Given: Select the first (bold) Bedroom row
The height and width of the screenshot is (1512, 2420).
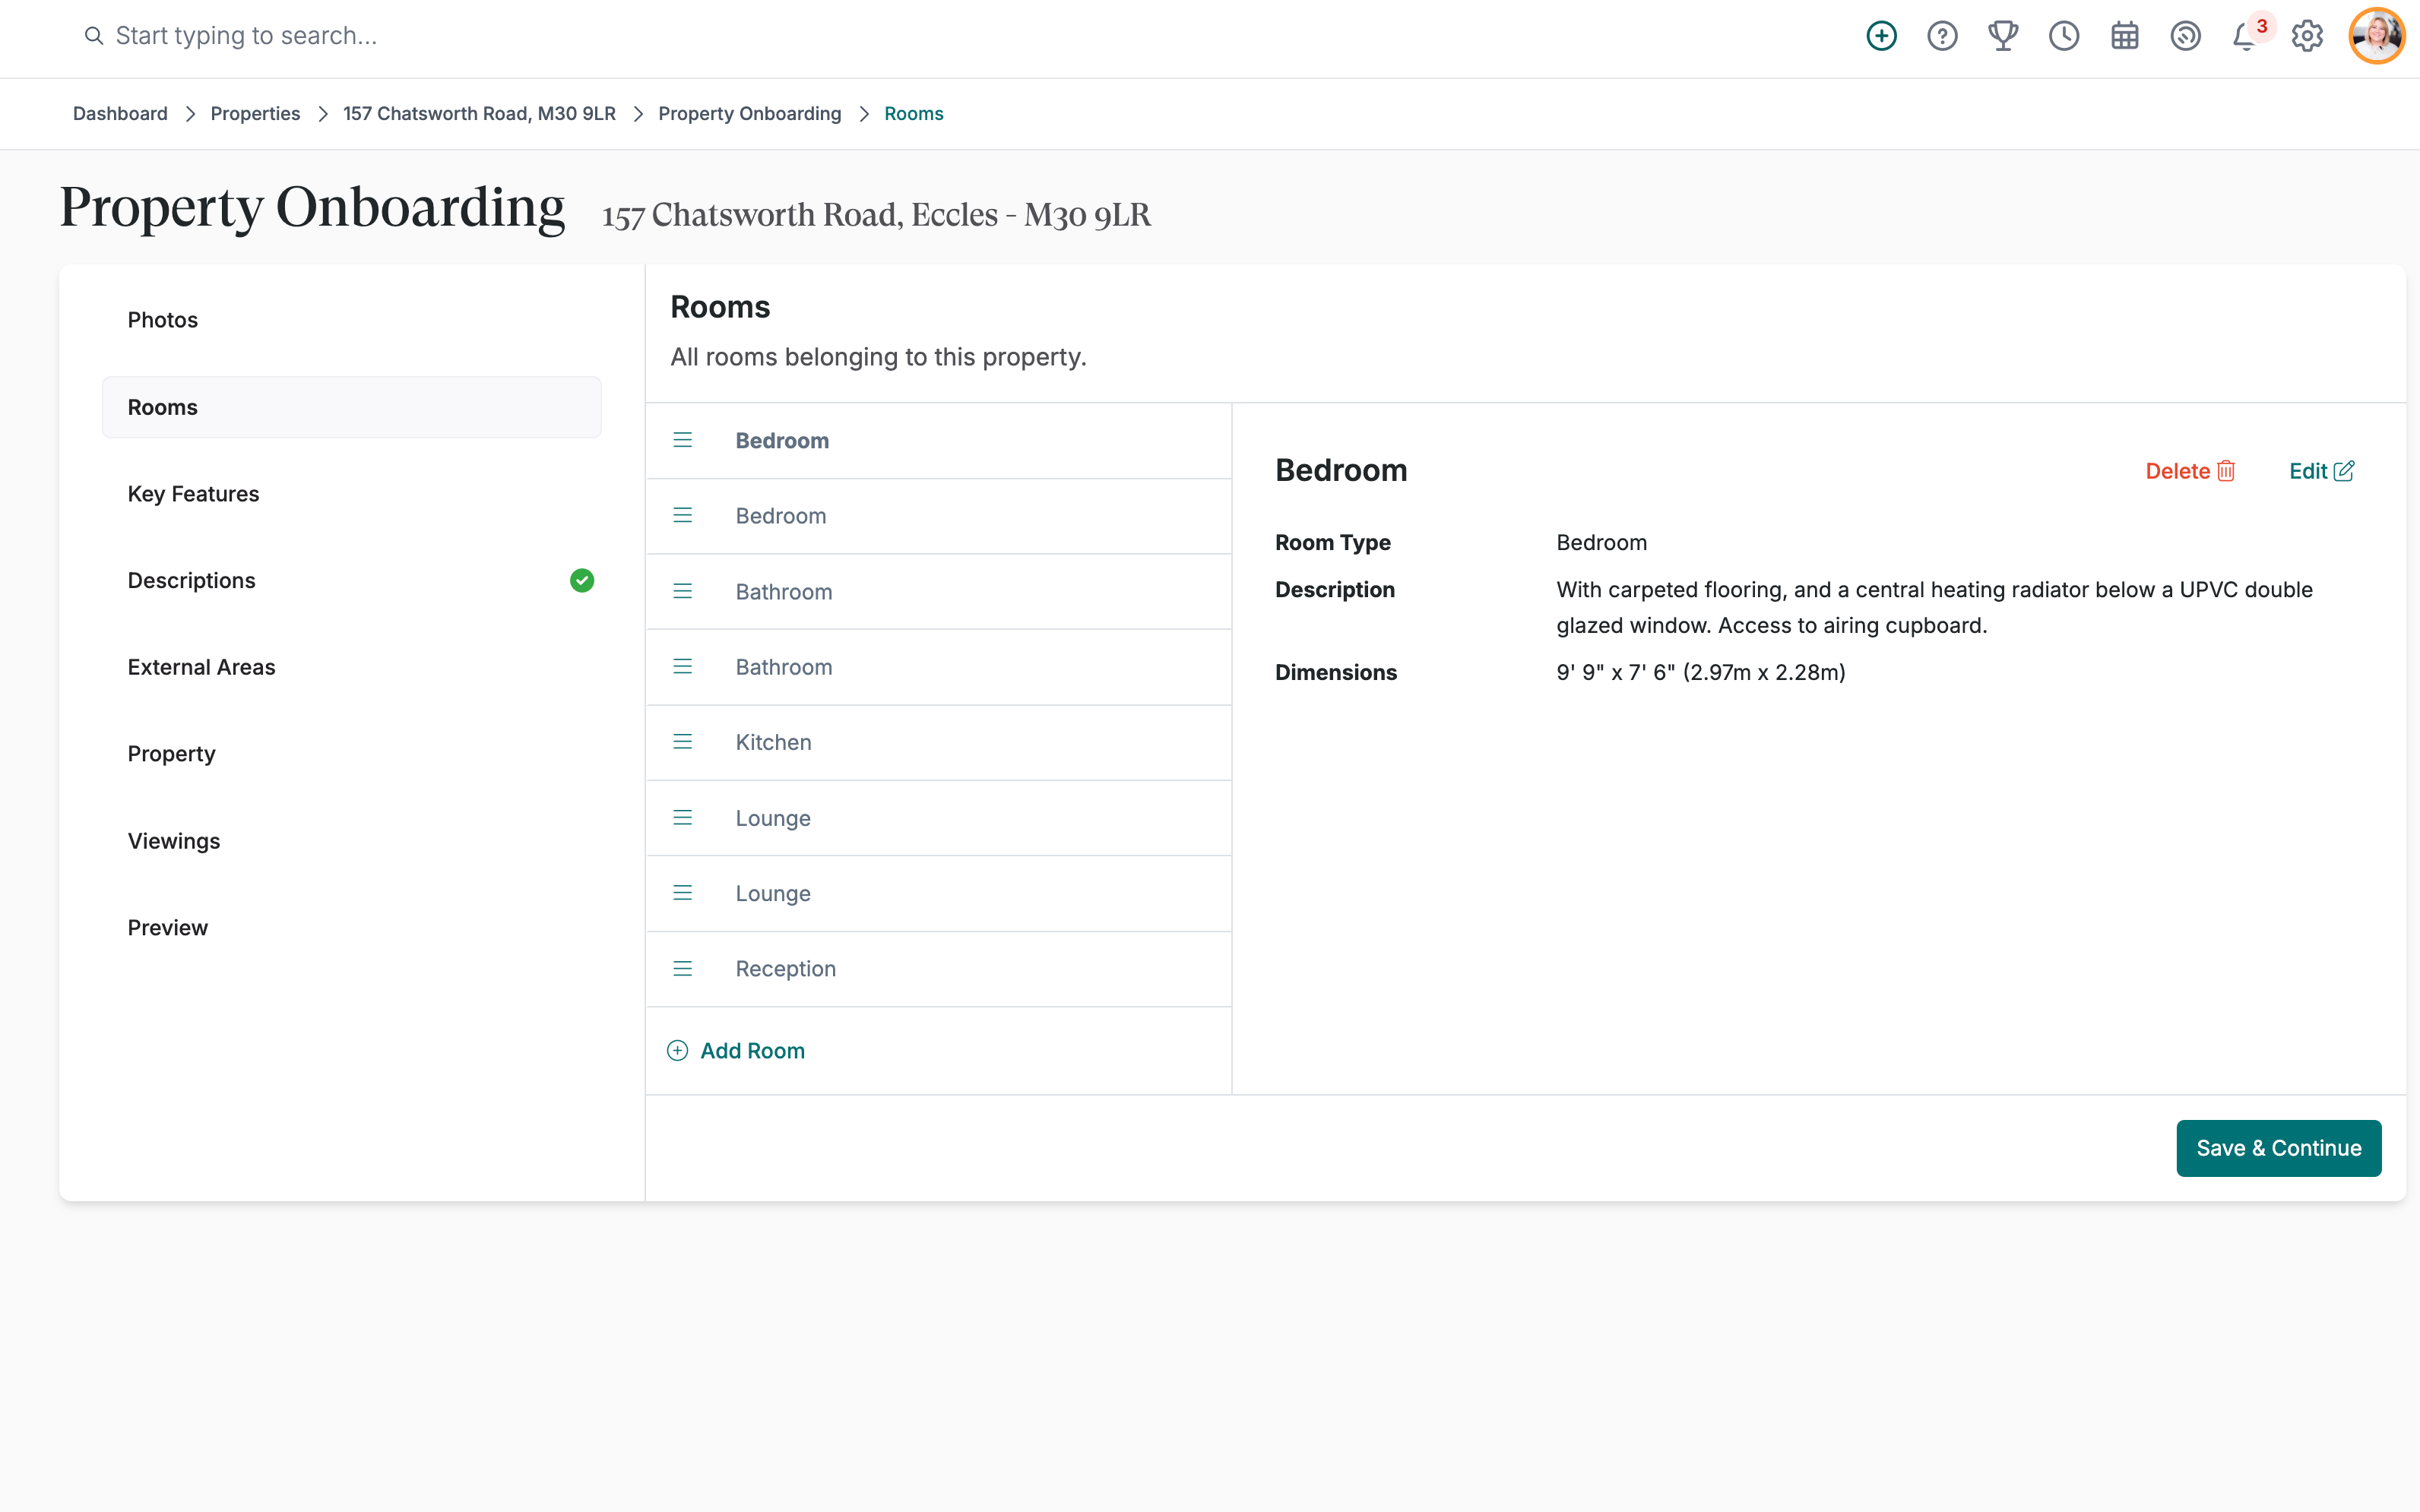Looking at the screenshot, I should (939, 441).
